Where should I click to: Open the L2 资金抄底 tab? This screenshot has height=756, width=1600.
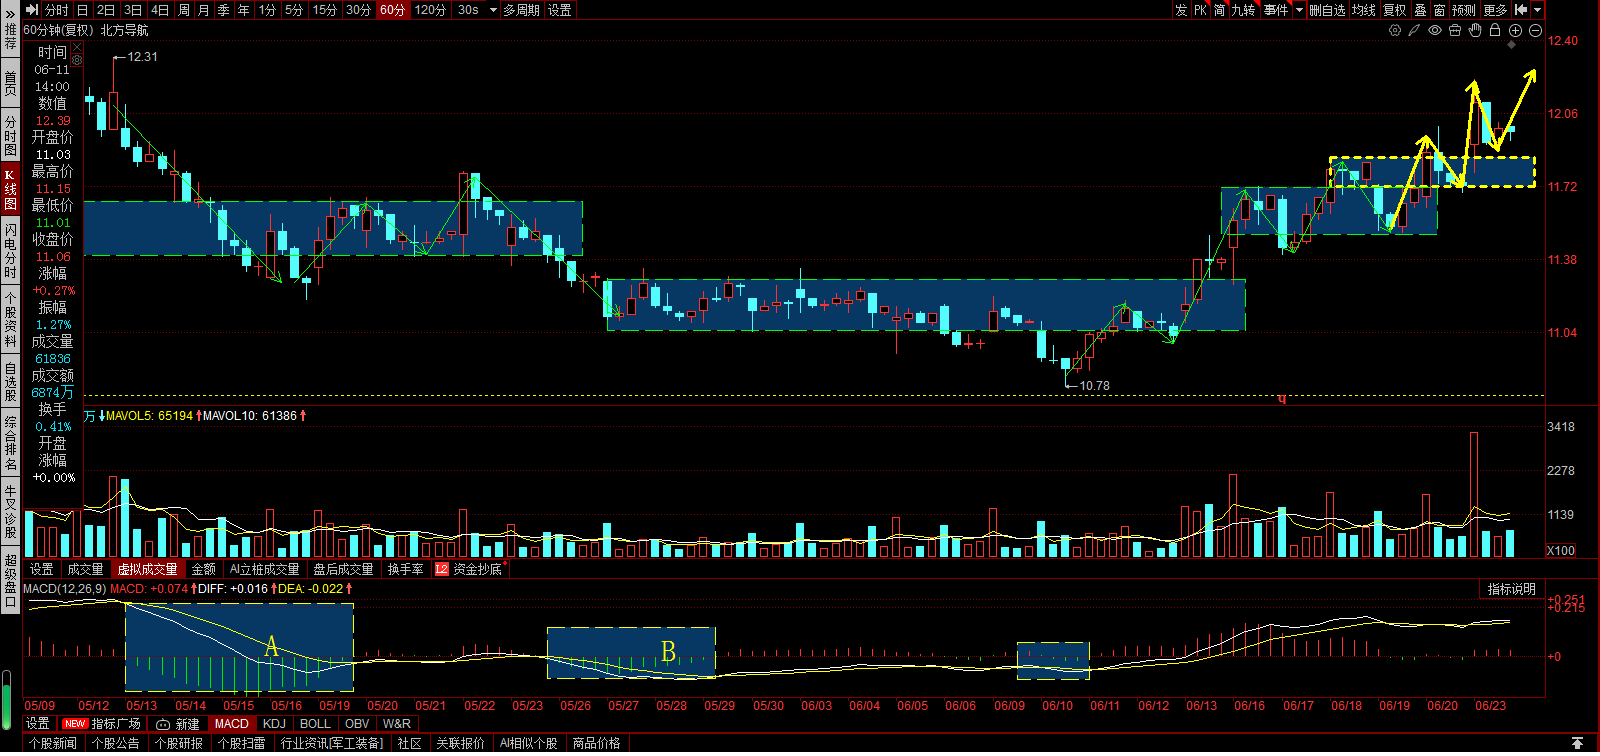(469, 569)
